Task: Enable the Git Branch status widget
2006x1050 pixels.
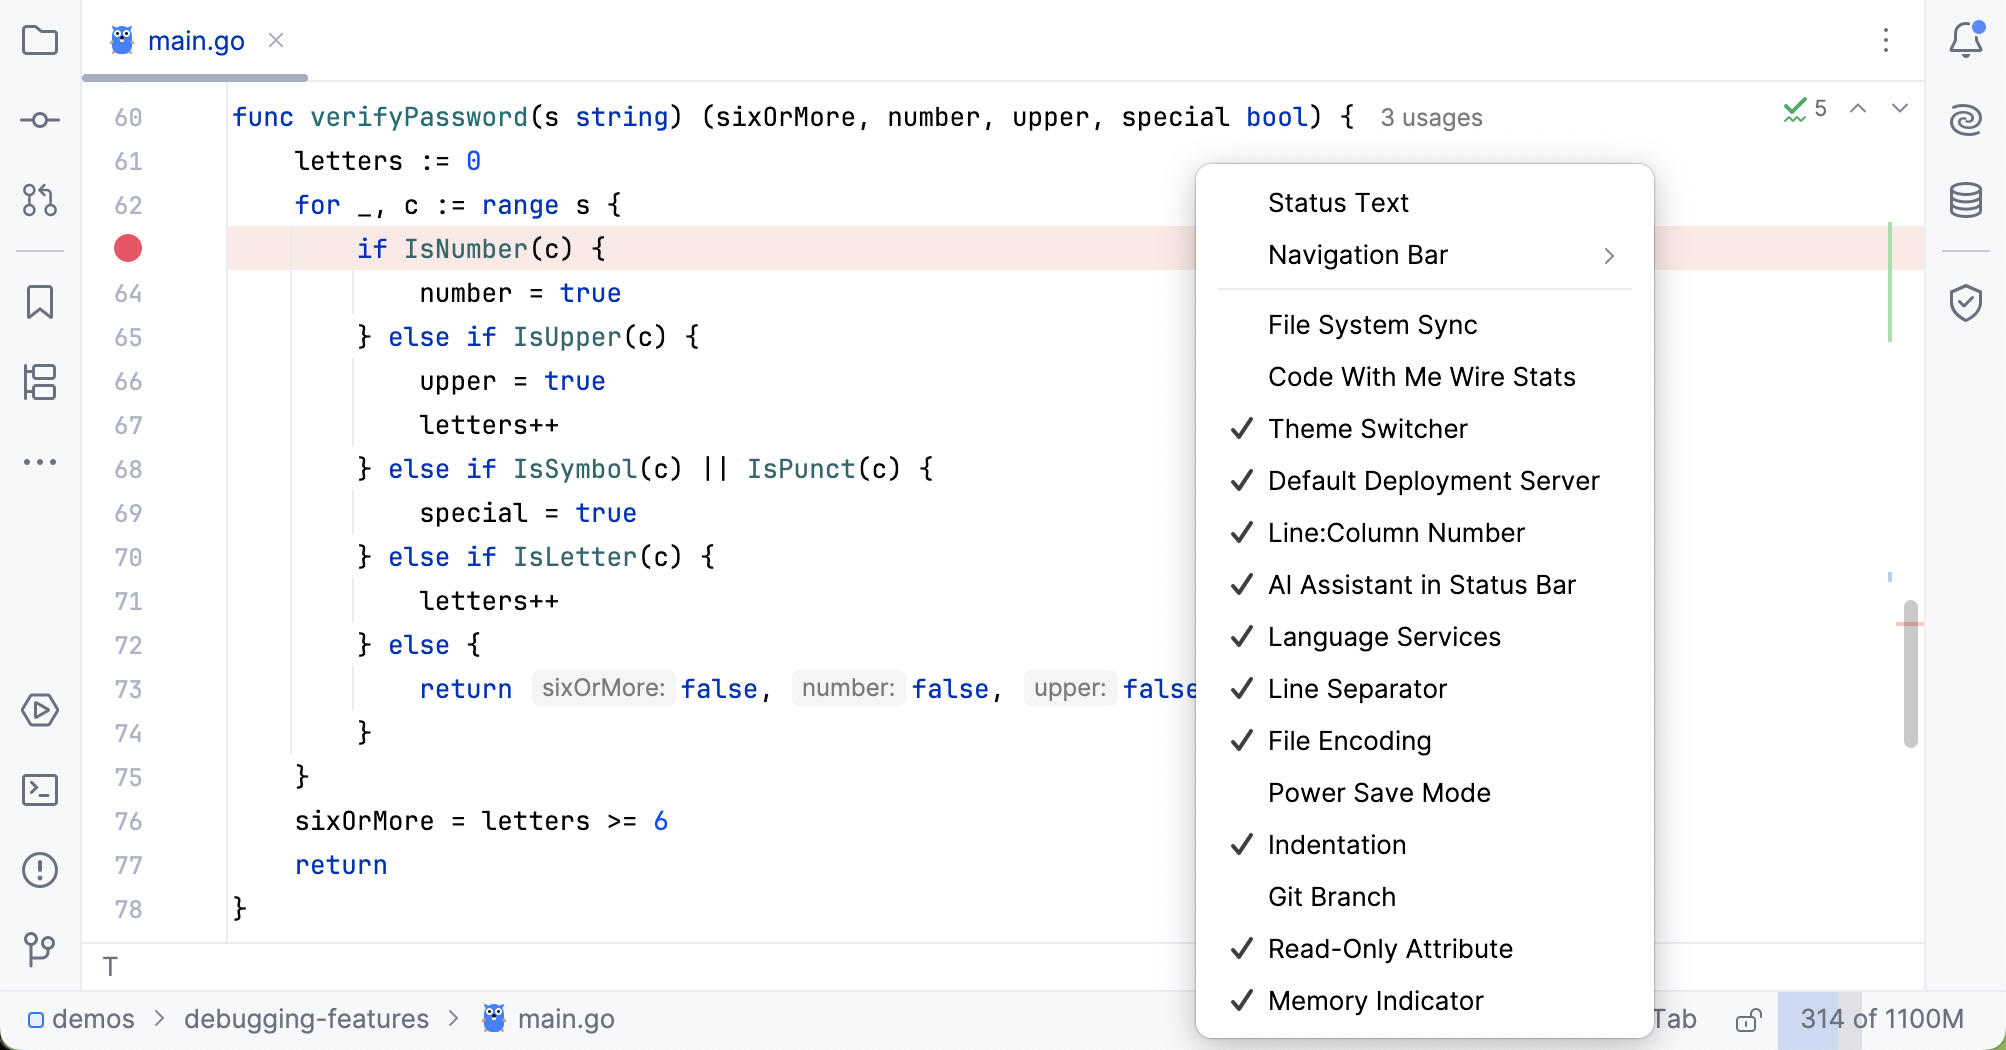Action: pos(1331,897)
